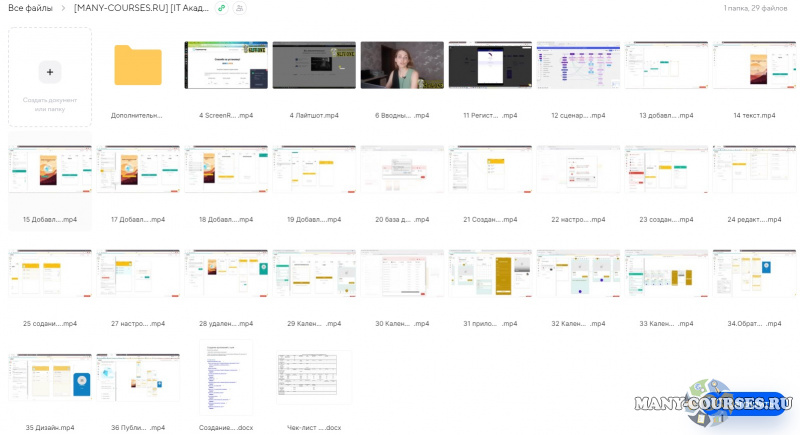This screenshot has width=800, height=435.
Task: Open the 20 база д... .mp4 video
Action: (402, 170)
